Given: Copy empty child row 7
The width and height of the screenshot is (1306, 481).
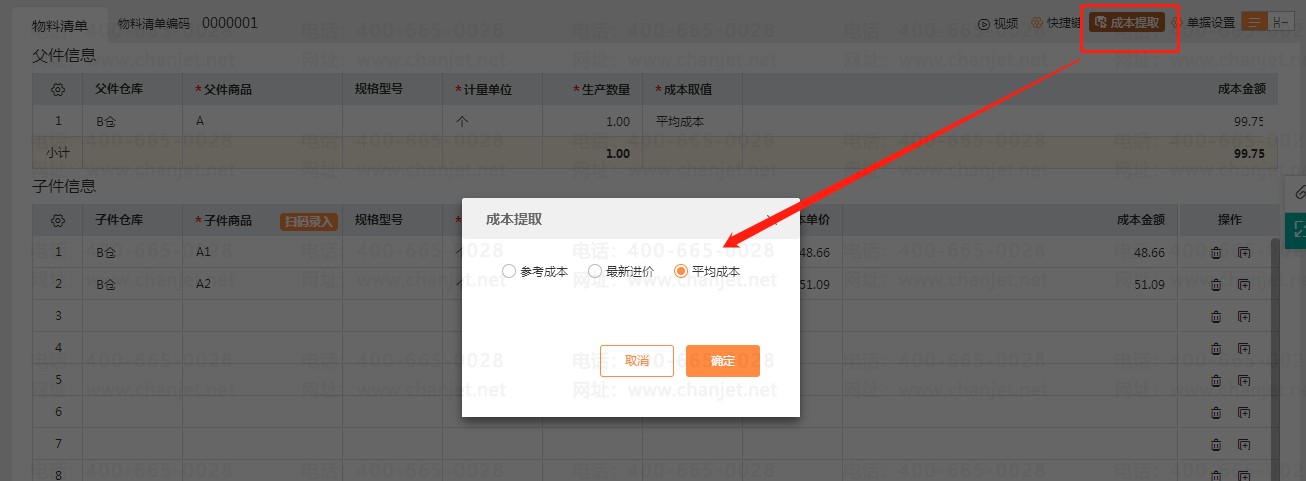Looking at the screenshot, I should pos(1244,443).
